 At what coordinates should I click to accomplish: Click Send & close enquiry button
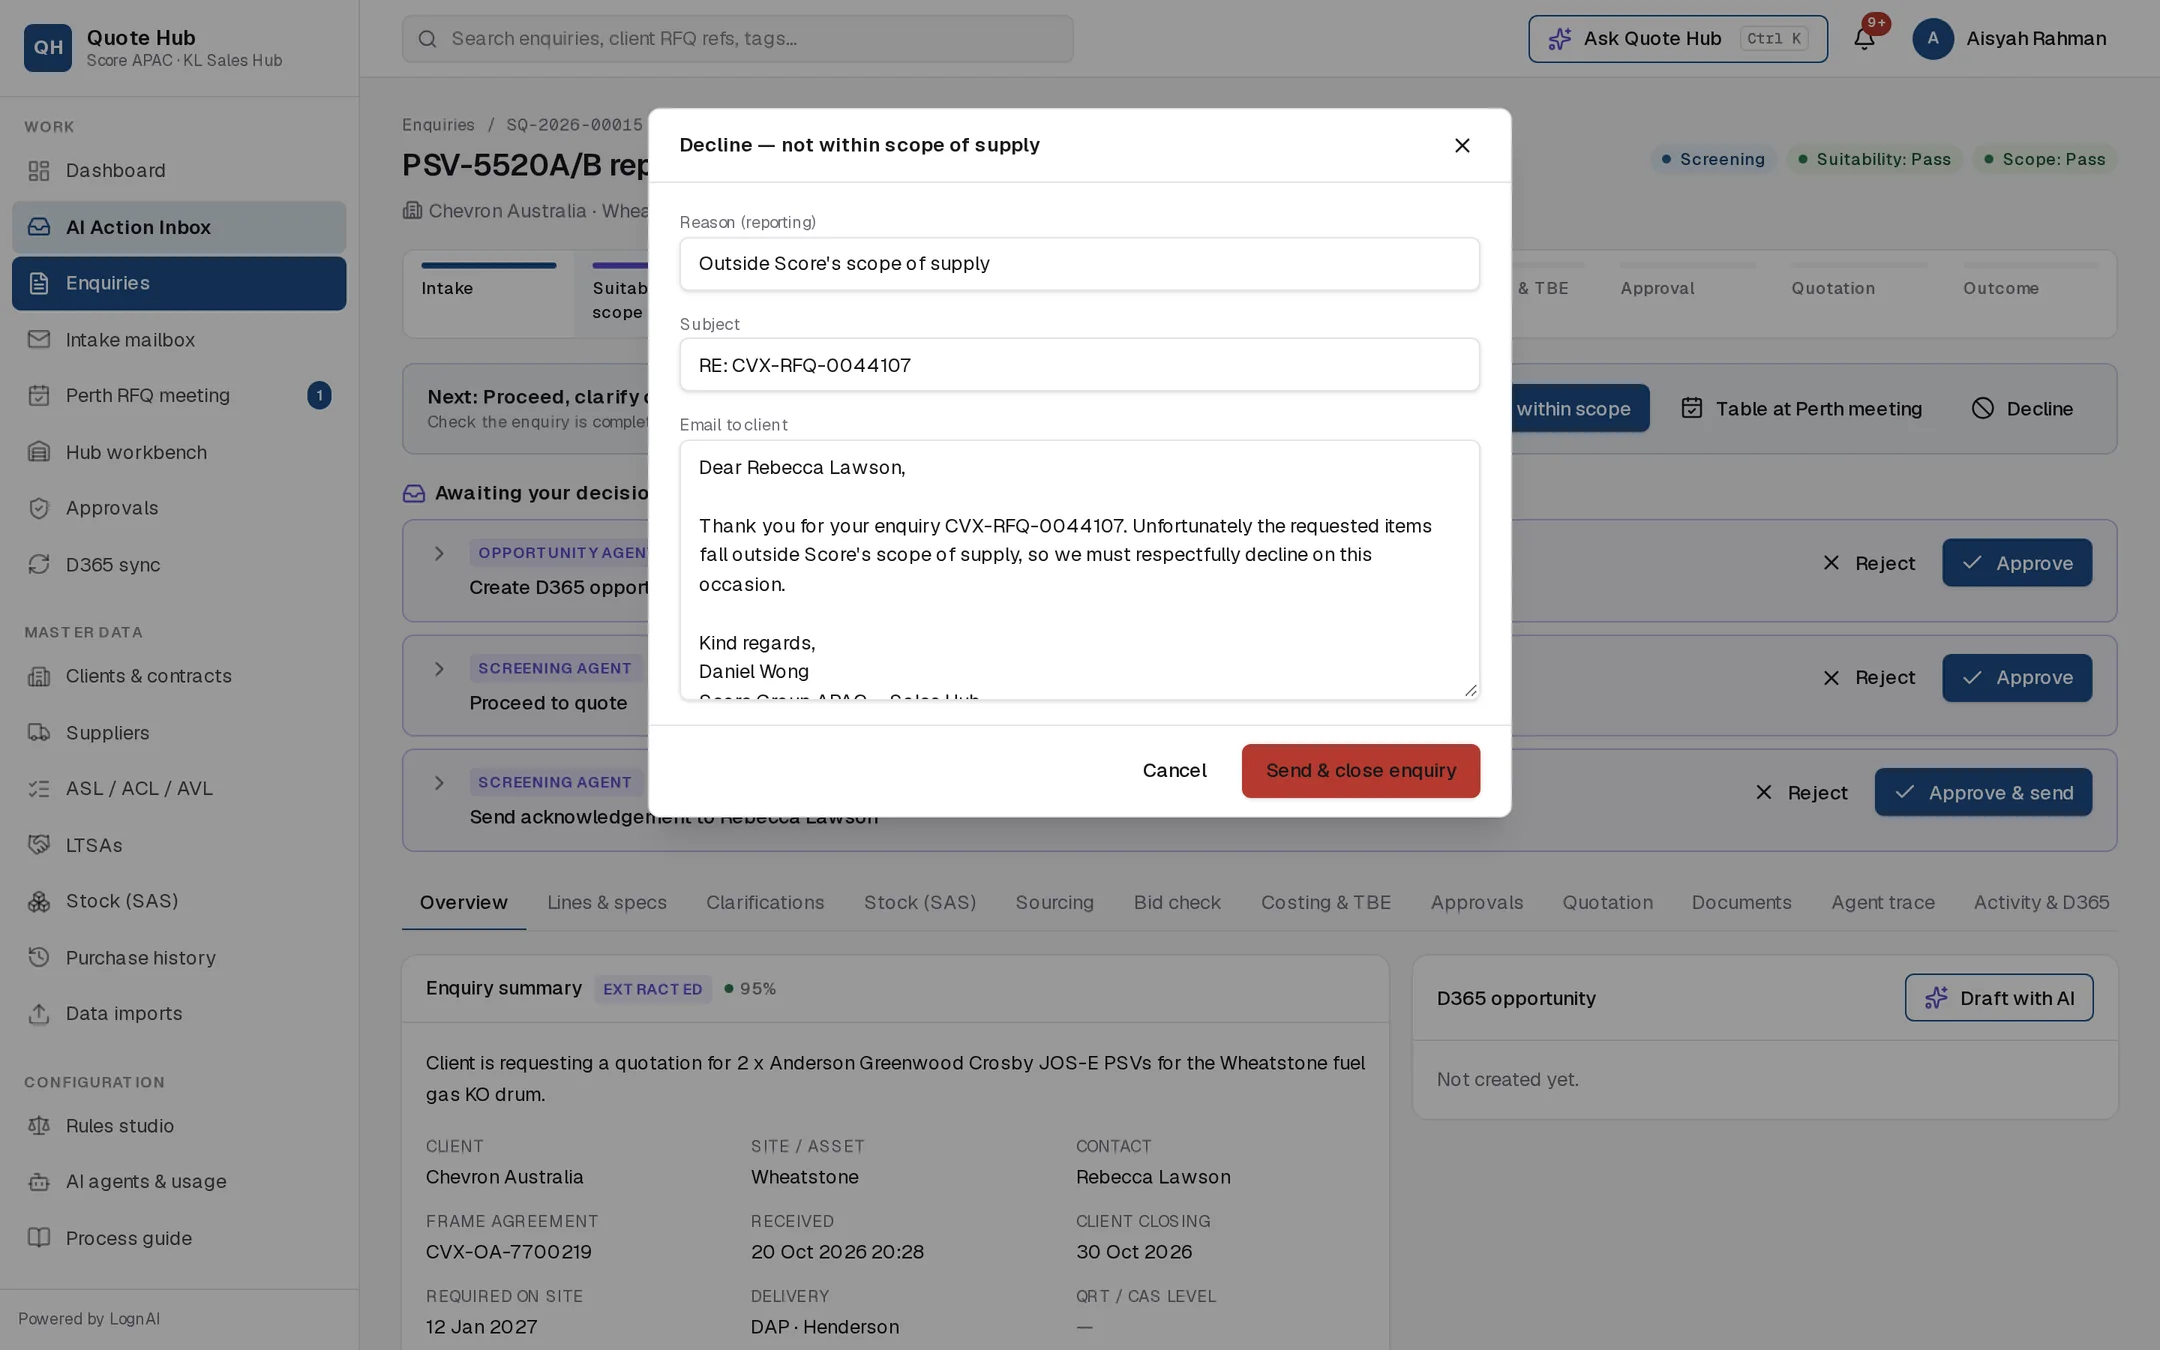click(1360, 771)
